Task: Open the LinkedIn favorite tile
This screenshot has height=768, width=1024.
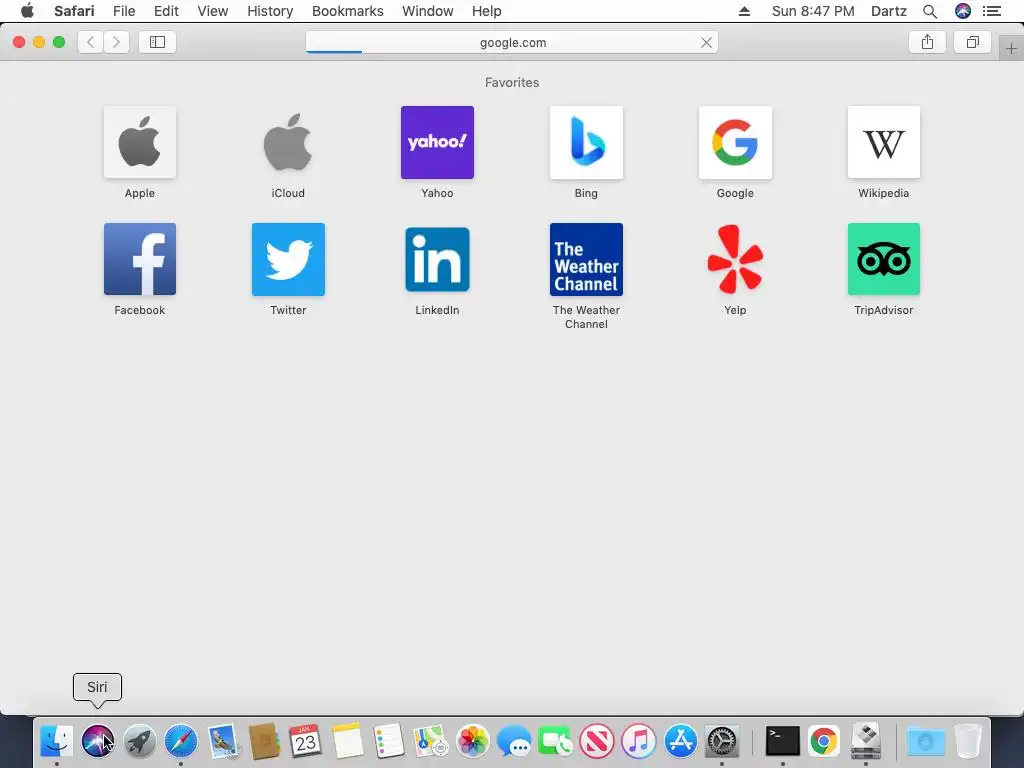Action: [x=437, y=259]
